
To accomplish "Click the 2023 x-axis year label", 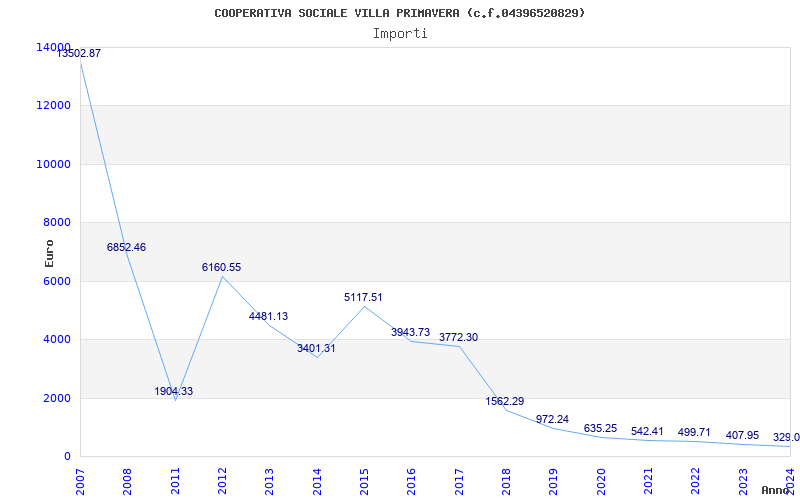I will 743,482.
